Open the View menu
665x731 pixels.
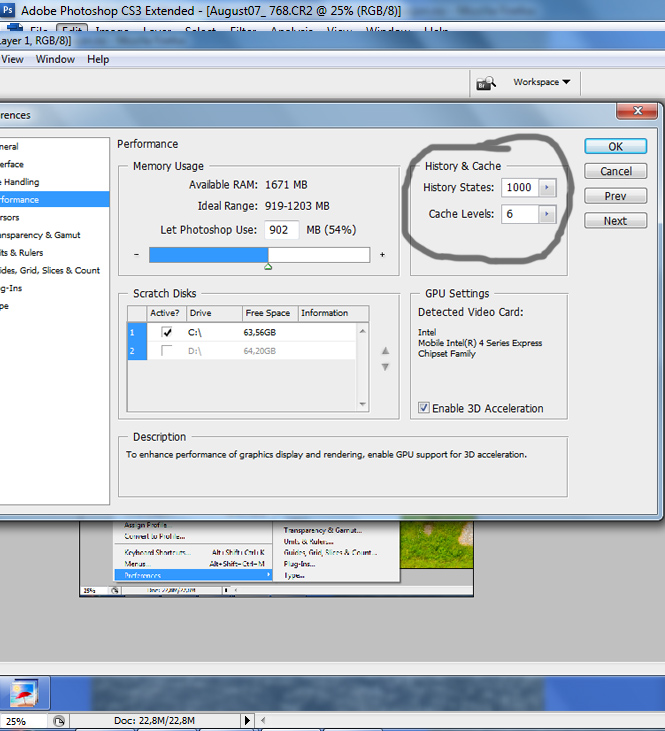[12, 59]
